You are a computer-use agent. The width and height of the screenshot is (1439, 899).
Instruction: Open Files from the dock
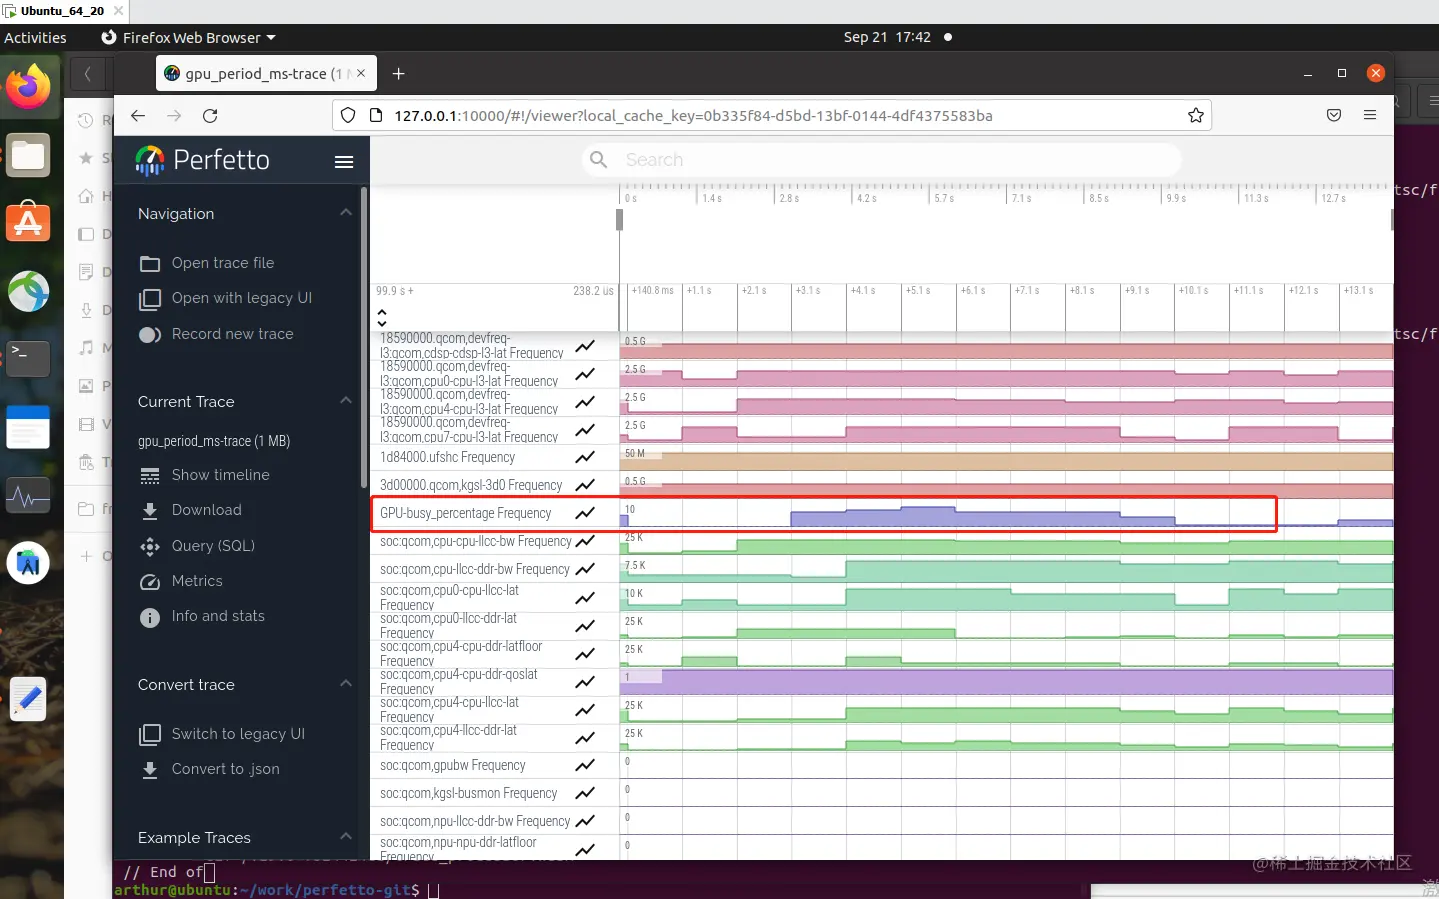(x=28, y=155)
